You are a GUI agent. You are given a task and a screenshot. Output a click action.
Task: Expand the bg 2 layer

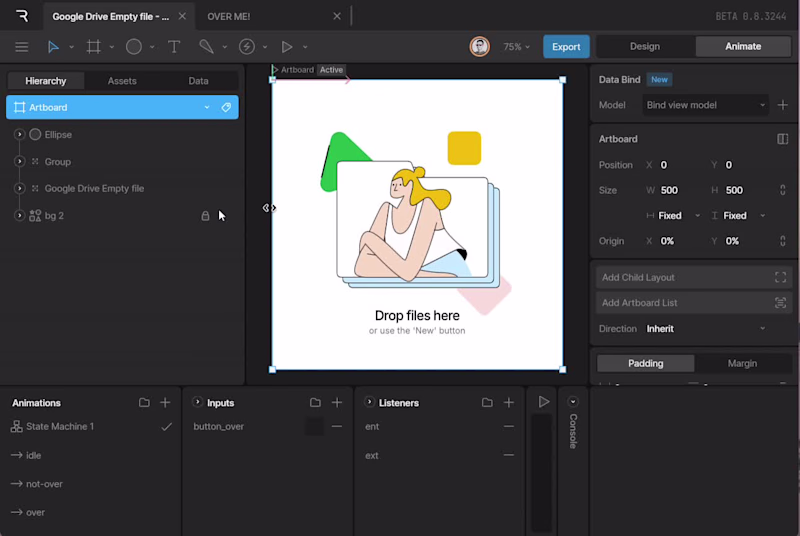pyautogui.click(x=19, y=216)
